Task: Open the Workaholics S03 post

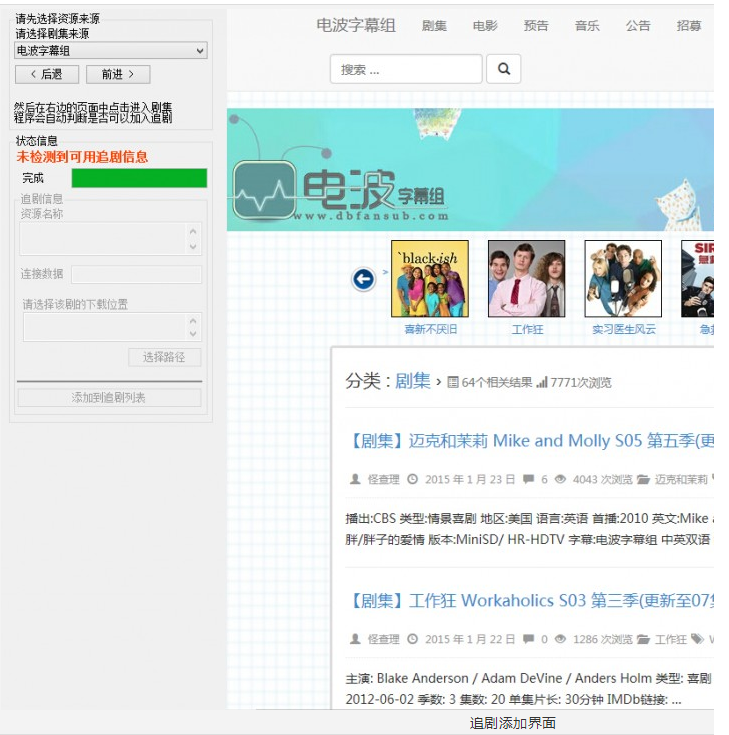Action: (532, 600)
